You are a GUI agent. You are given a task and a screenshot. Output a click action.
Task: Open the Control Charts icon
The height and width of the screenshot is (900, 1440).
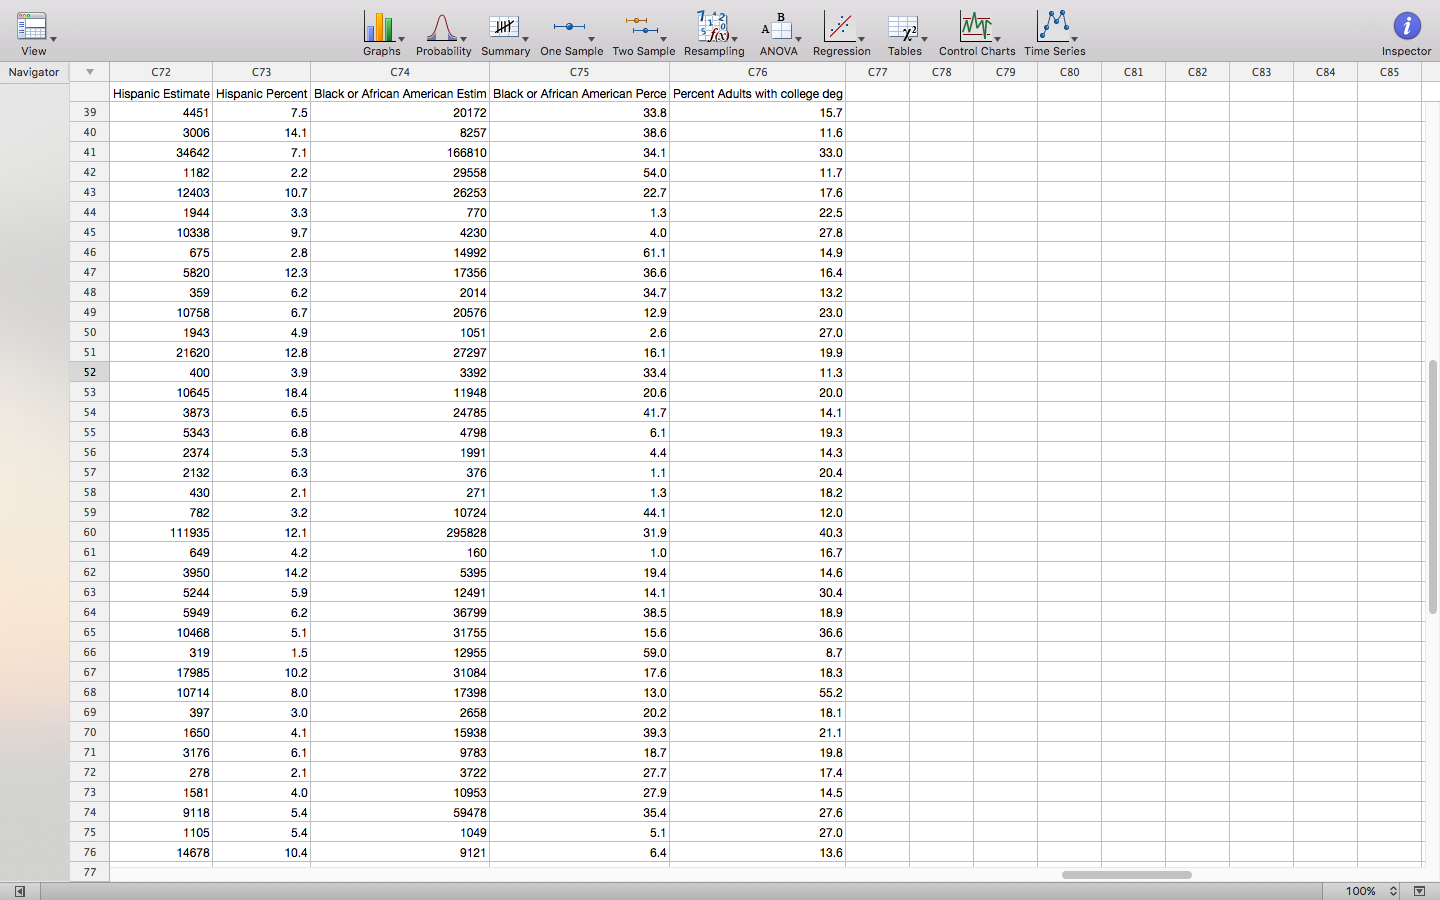point(975,27)
